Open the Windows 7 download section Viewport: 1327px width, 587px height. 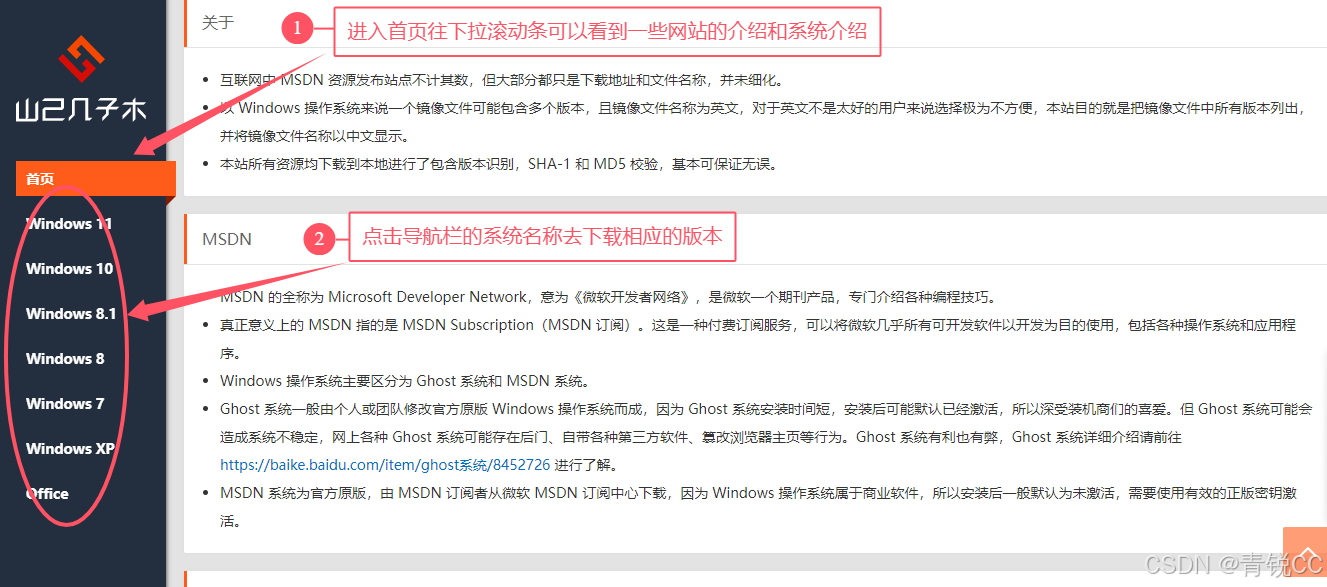[x=65, y=404]
